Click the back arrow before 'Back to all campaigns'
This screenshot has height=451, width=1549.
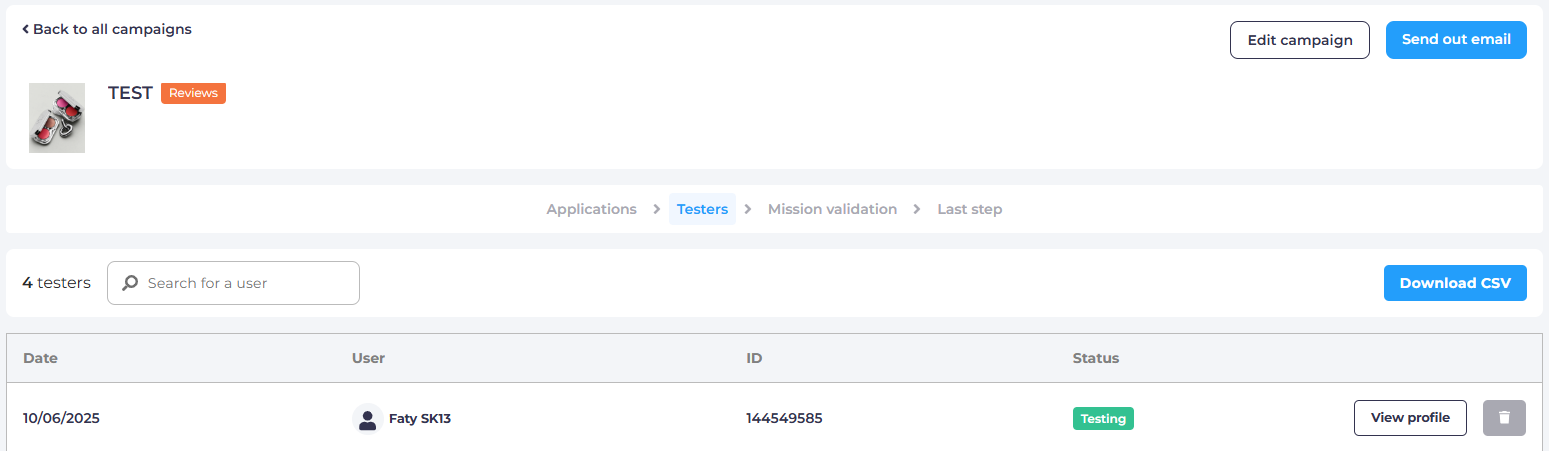point(26,30)
